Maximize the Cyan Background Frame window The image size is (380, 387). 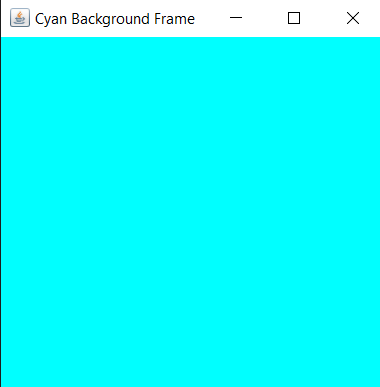tap(294, 18)
